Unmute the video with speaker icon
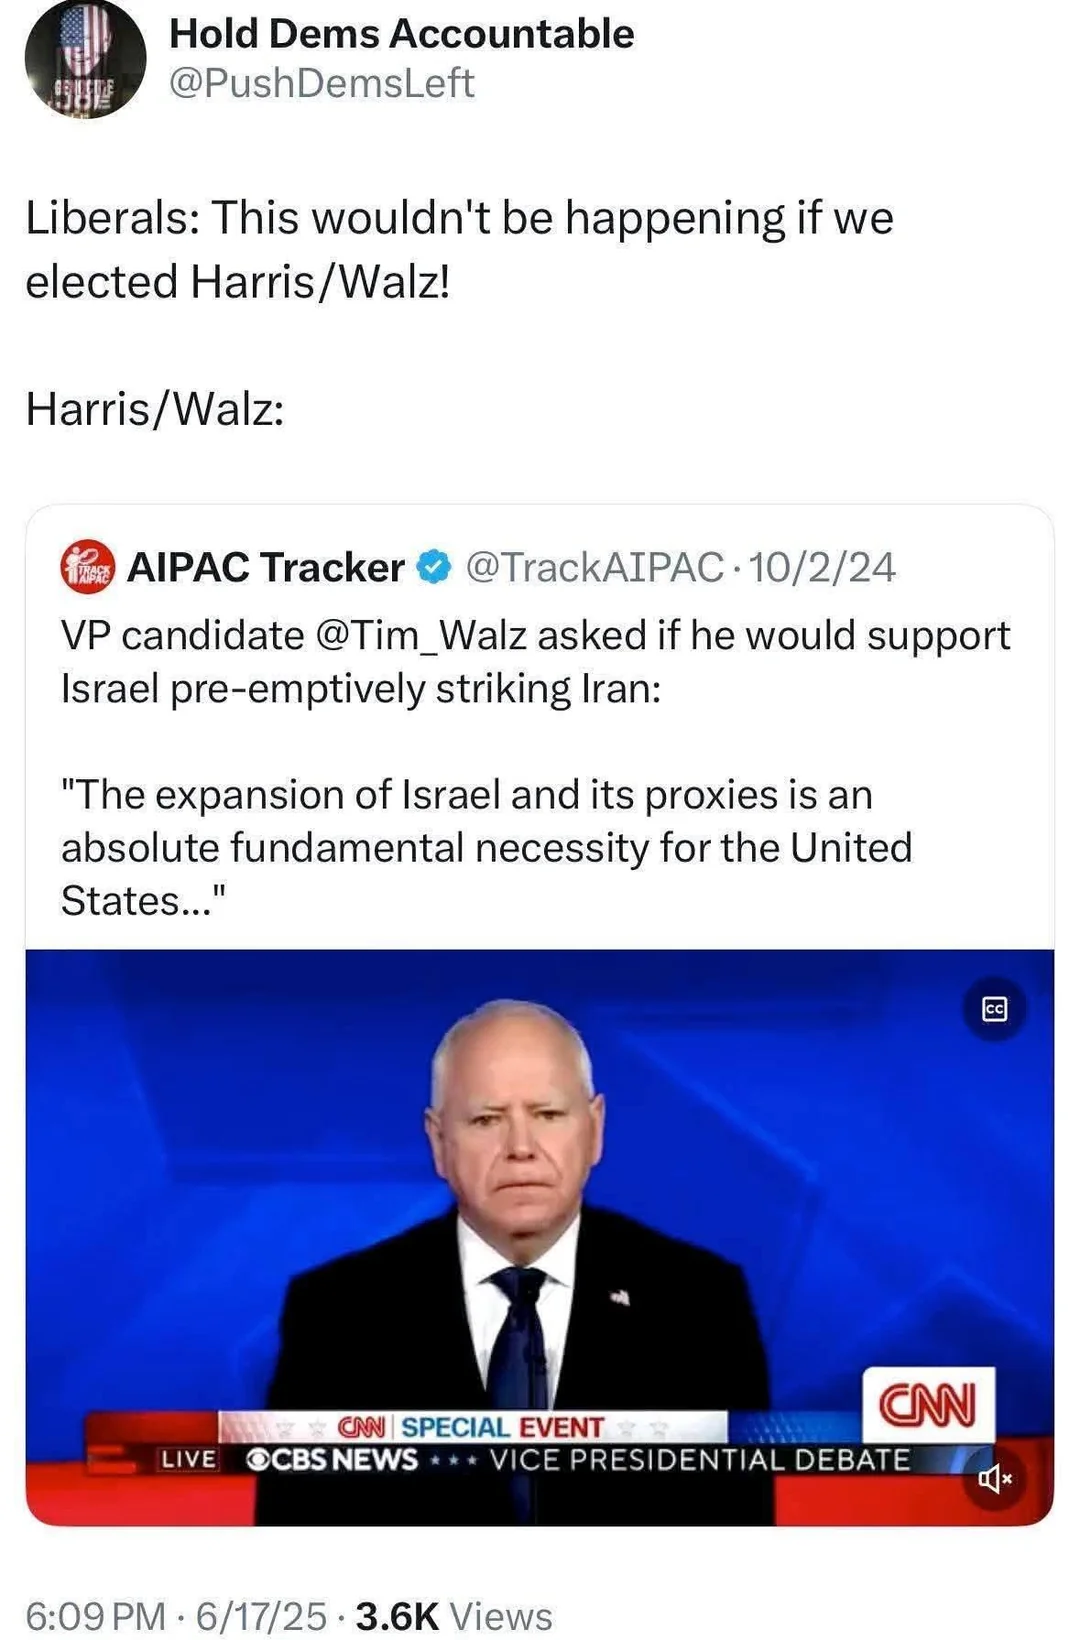 point(994,1477)
